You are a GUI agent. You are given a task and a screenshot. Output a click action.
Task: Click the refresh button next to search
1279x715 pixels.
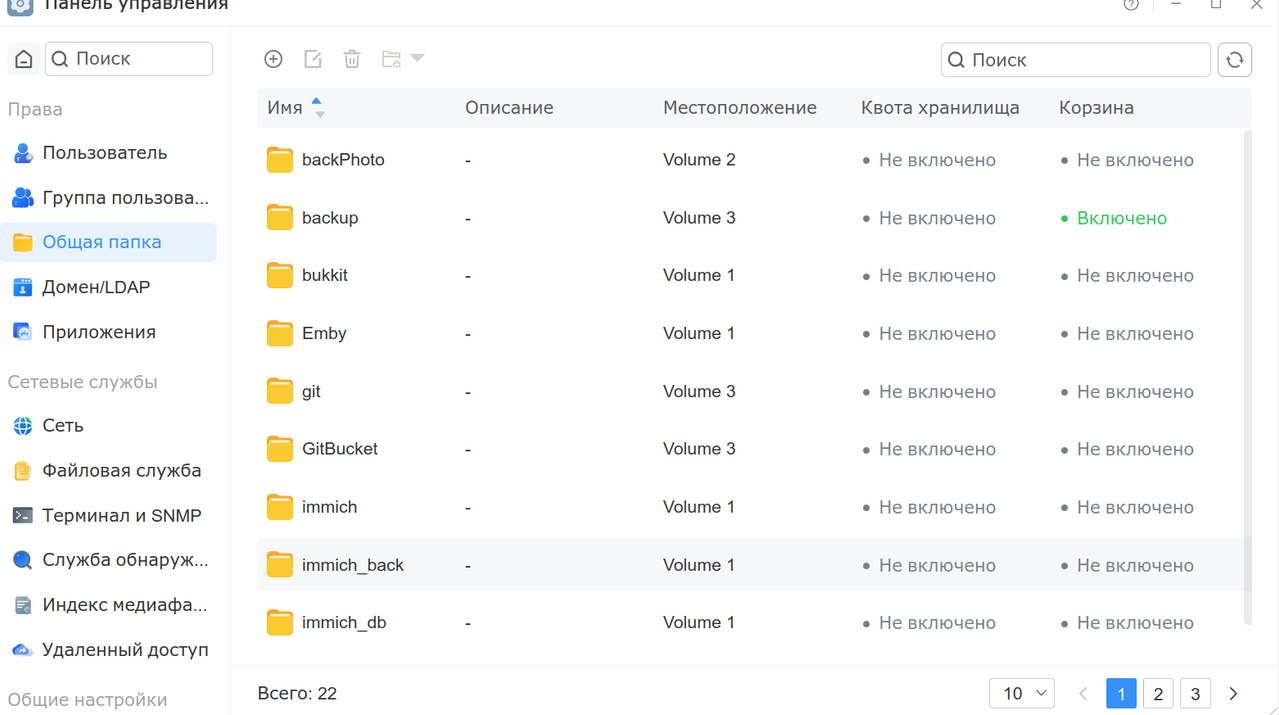(1235, 60)
